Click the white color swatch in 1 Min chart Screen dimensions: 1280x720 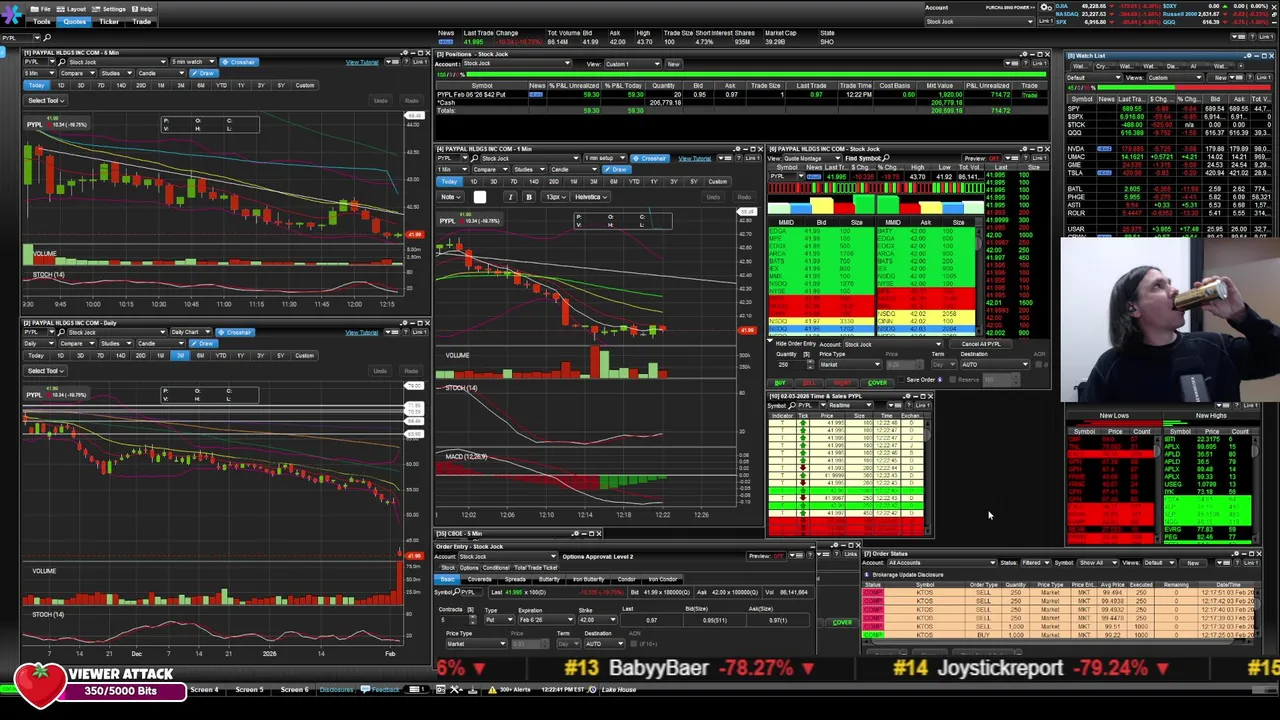(x=480, y=197)
